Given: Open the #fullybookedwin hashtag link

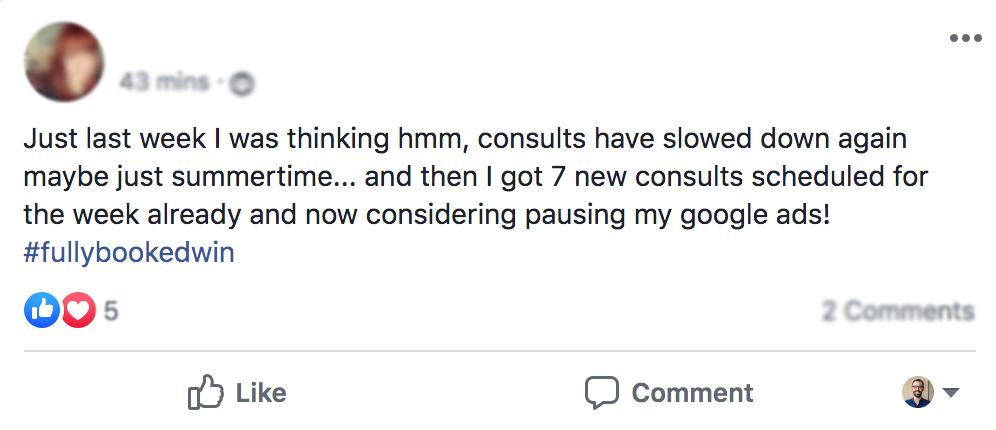Looking at the screenshot, I should click(128, 252).
